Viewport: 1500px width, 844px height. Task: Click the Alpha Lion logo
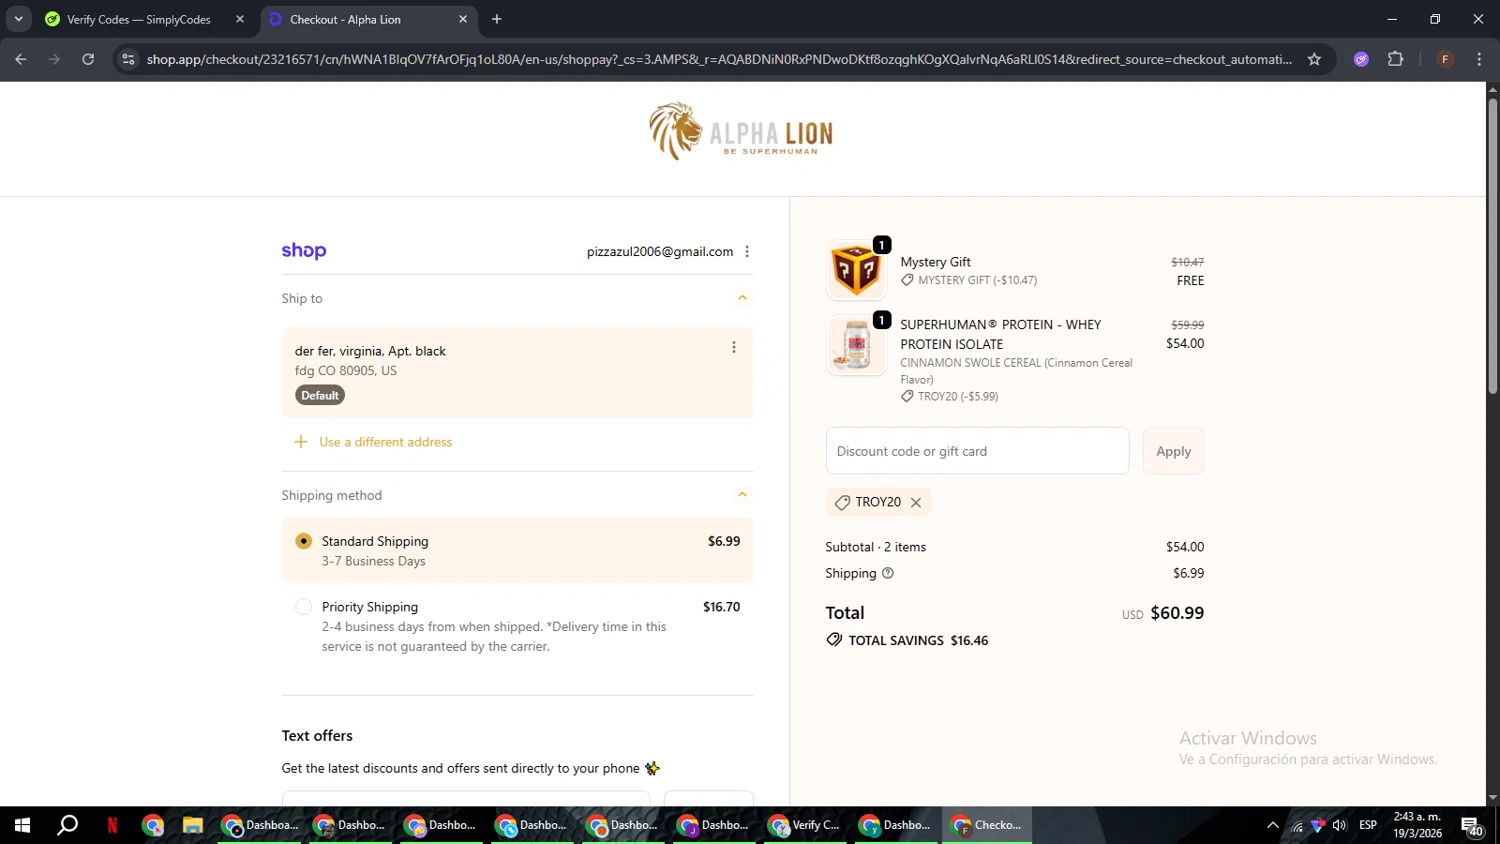(x=741, y=131)
